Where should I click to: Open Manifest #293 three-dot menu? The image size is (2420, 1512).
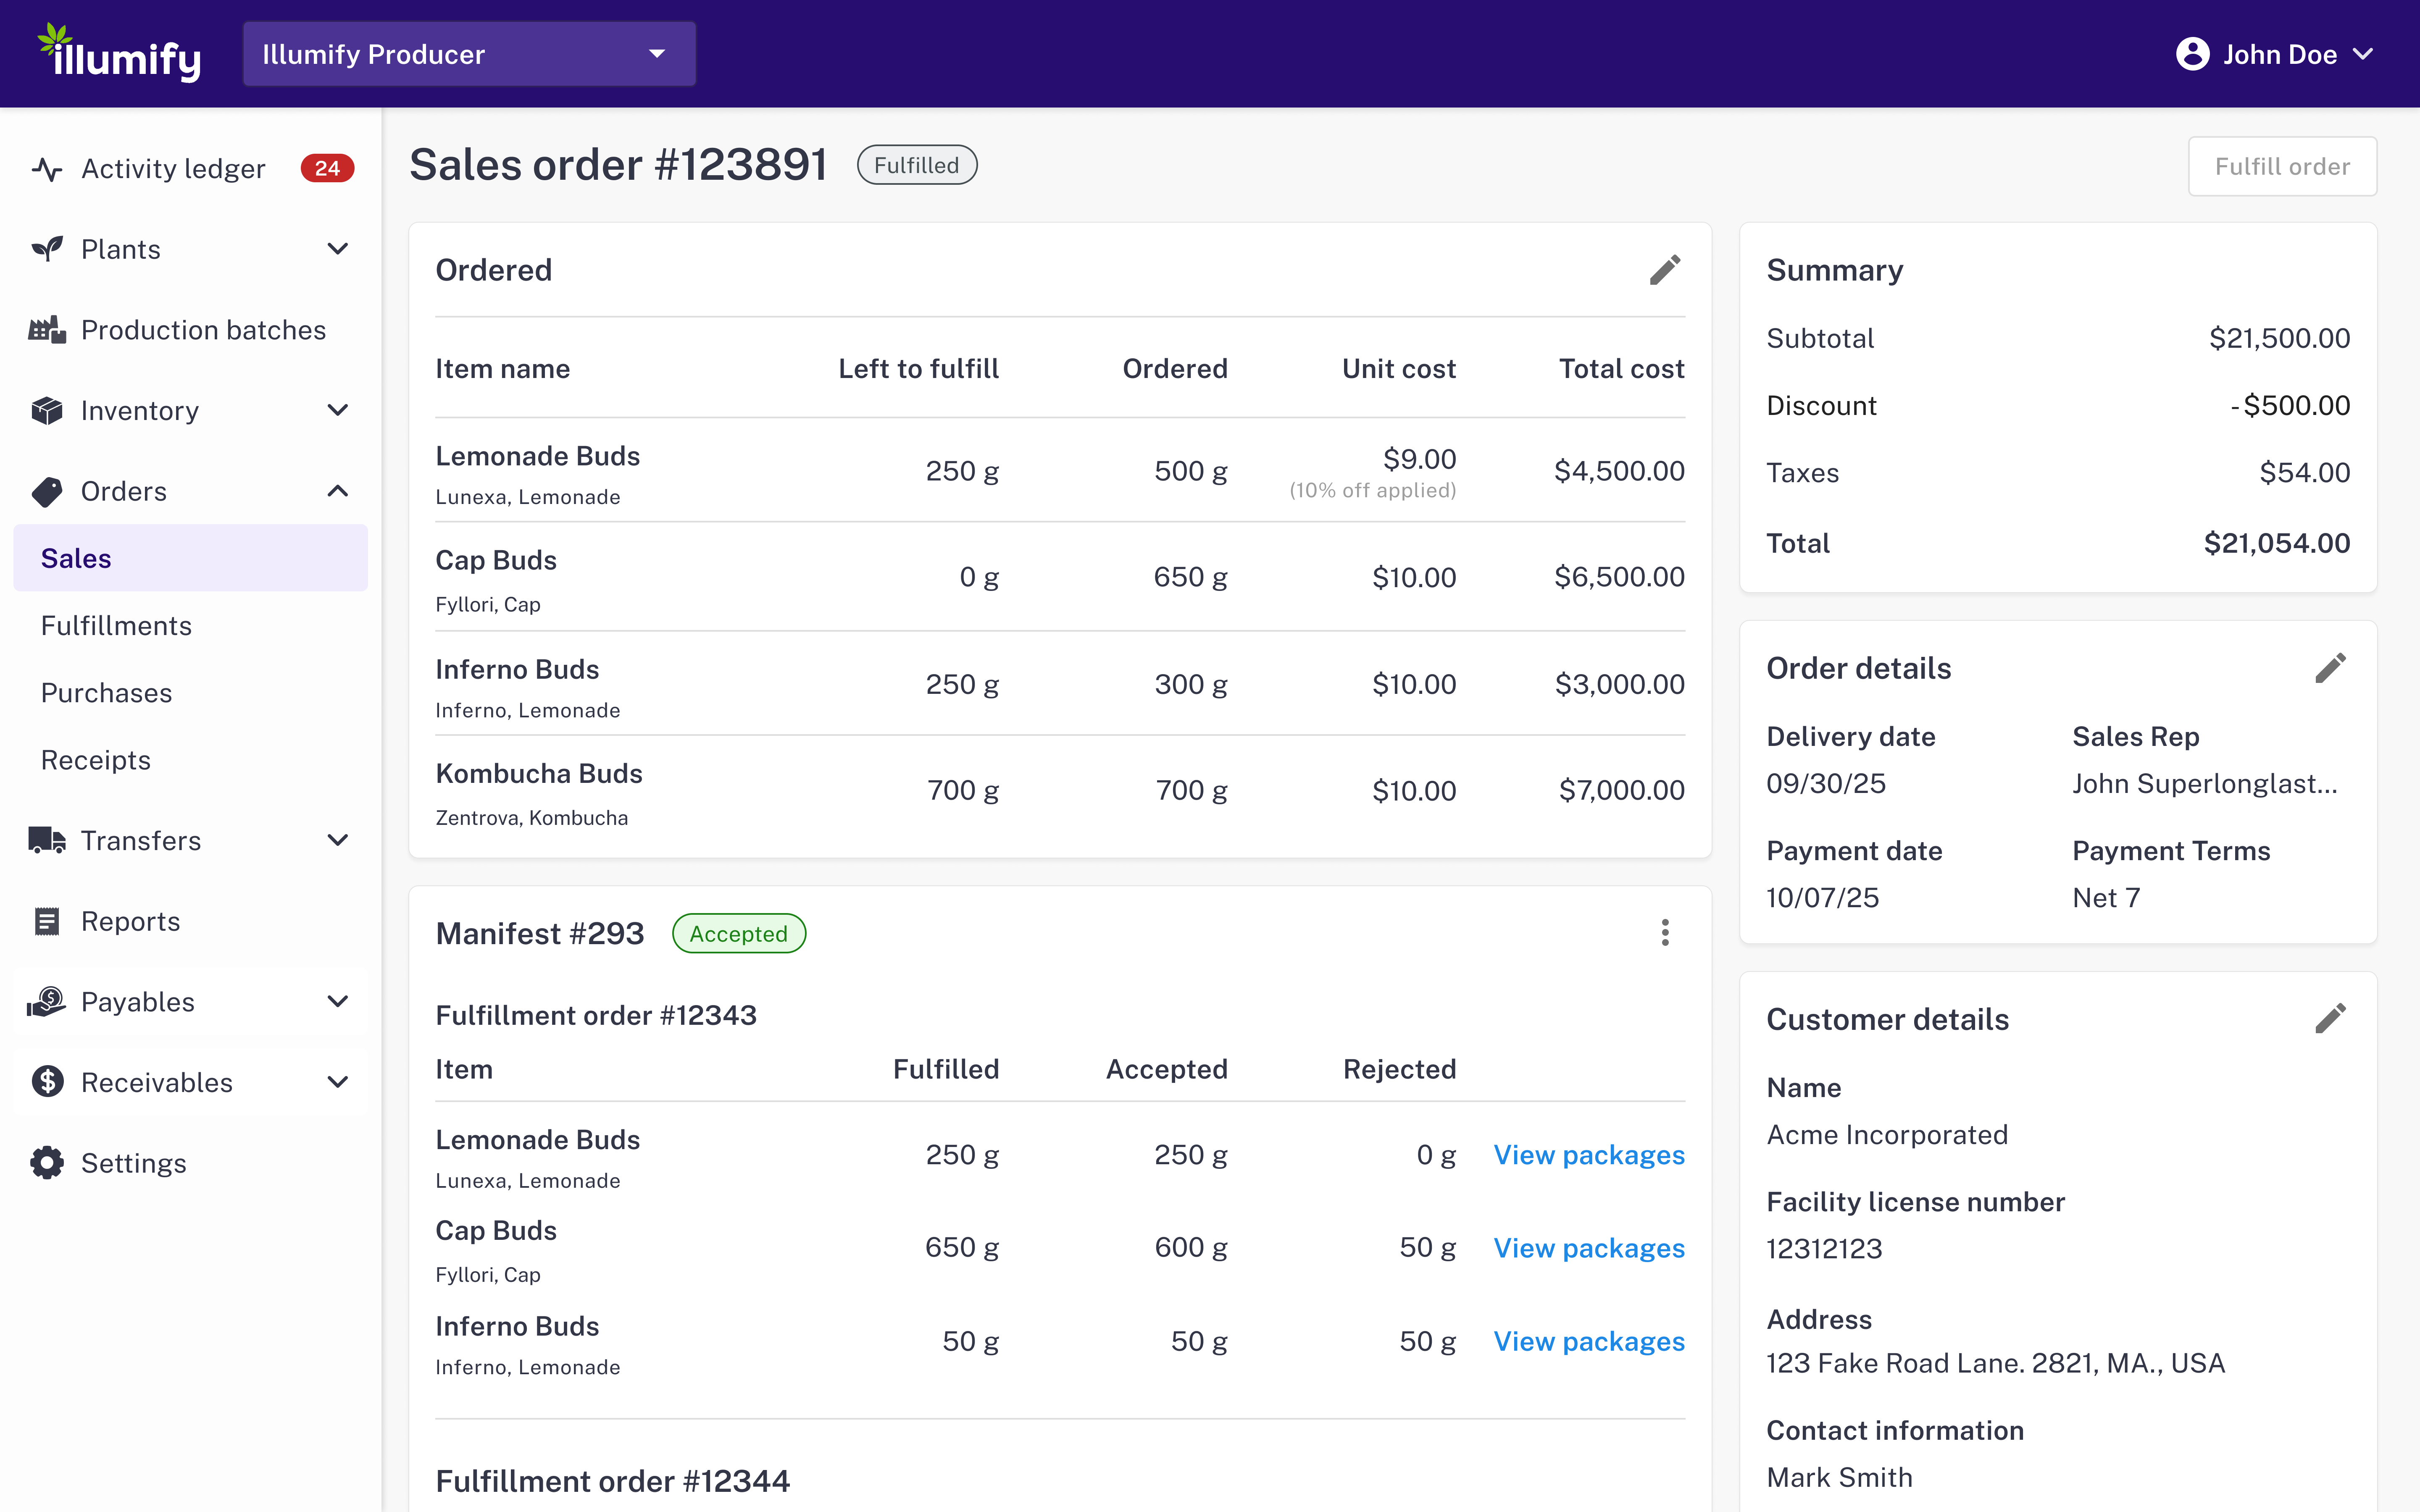click(x=1665, y=933)
